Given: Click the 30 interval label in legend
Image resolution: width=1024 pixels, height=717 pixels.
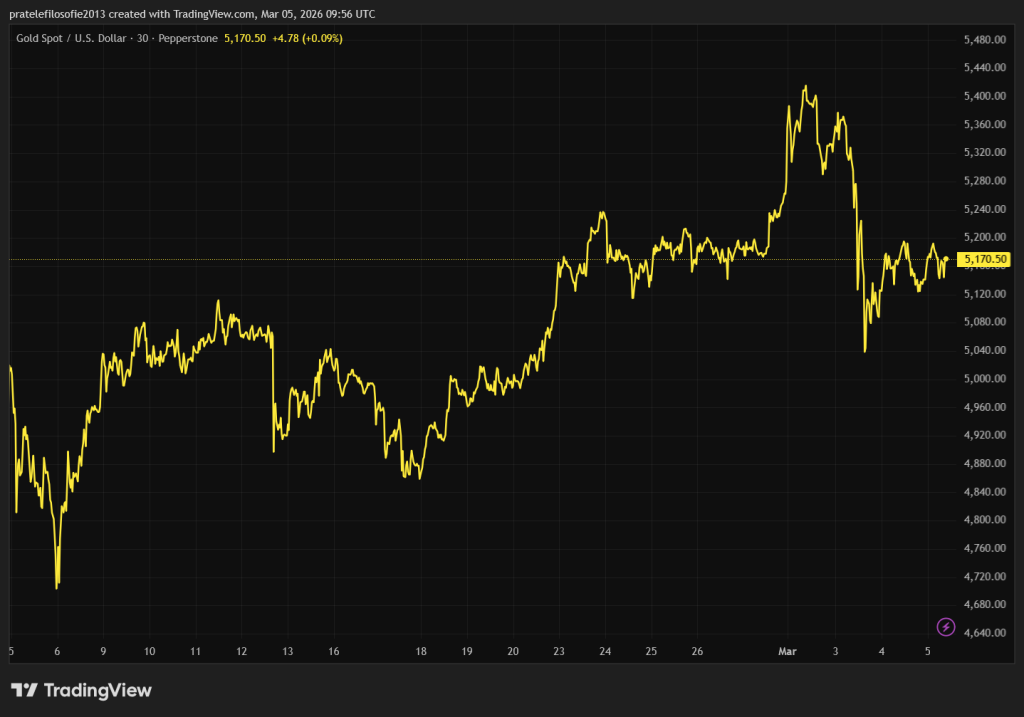Looking at the screenshot, I should point(144,38).
